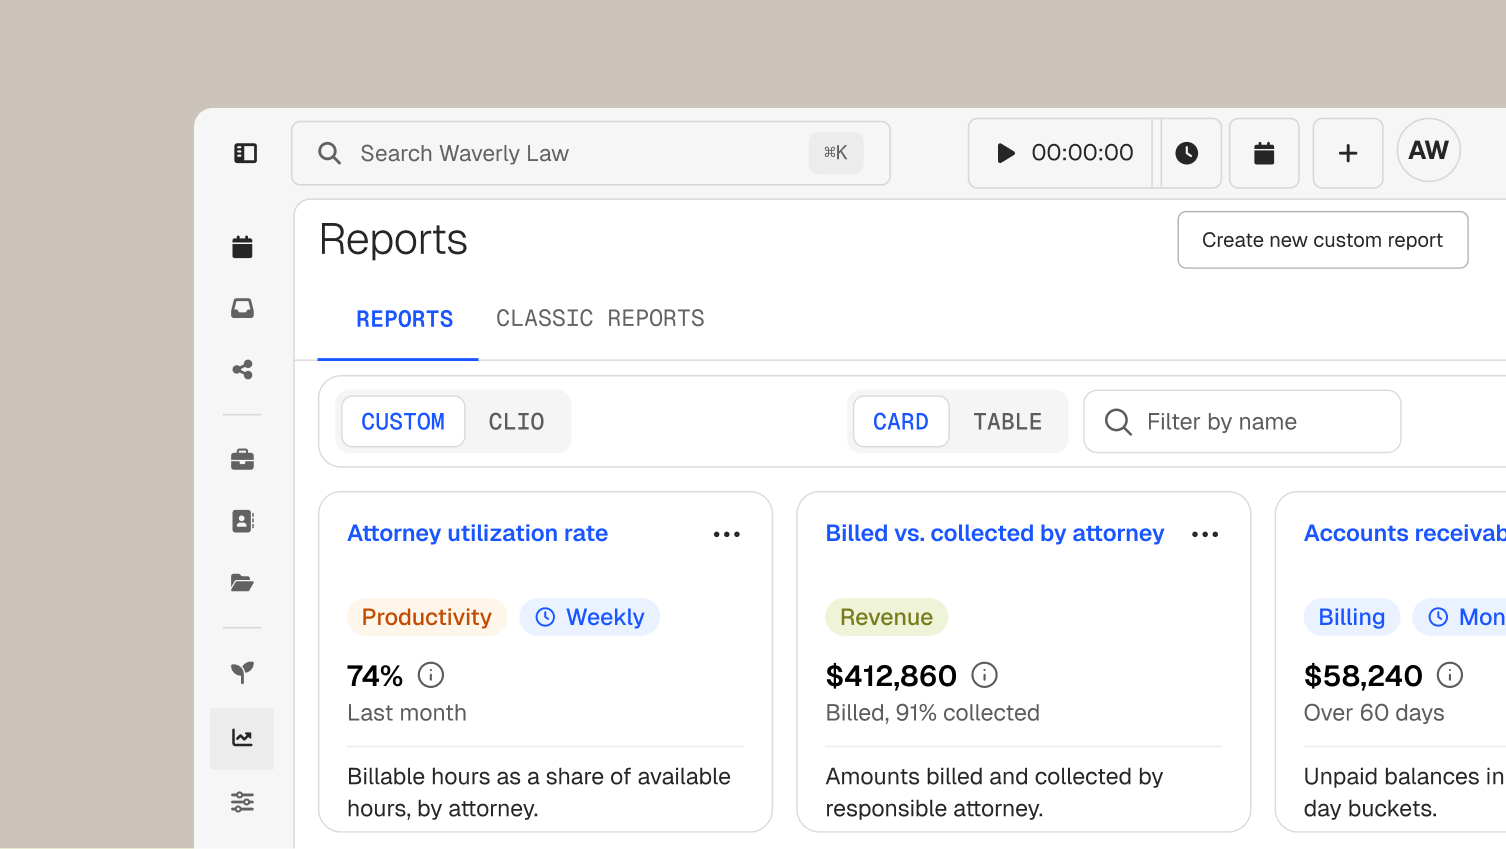Image resolution: width=1506 pixels, height=849 pixels.
Task: Click the plus create-new button
Action: (x=1348, y=153)
